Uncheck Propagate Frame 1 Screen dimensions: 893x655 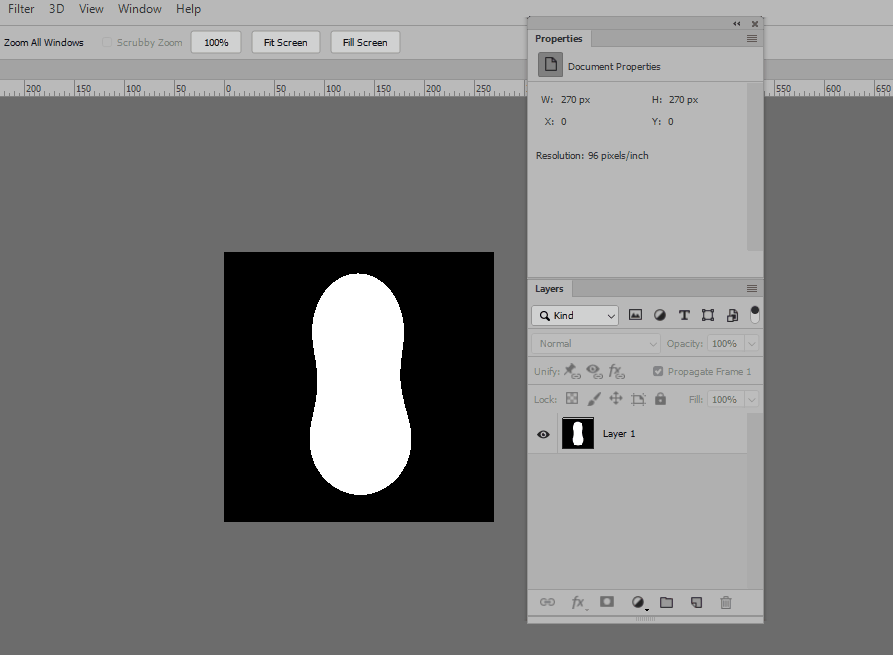click(x=658, y=371)
